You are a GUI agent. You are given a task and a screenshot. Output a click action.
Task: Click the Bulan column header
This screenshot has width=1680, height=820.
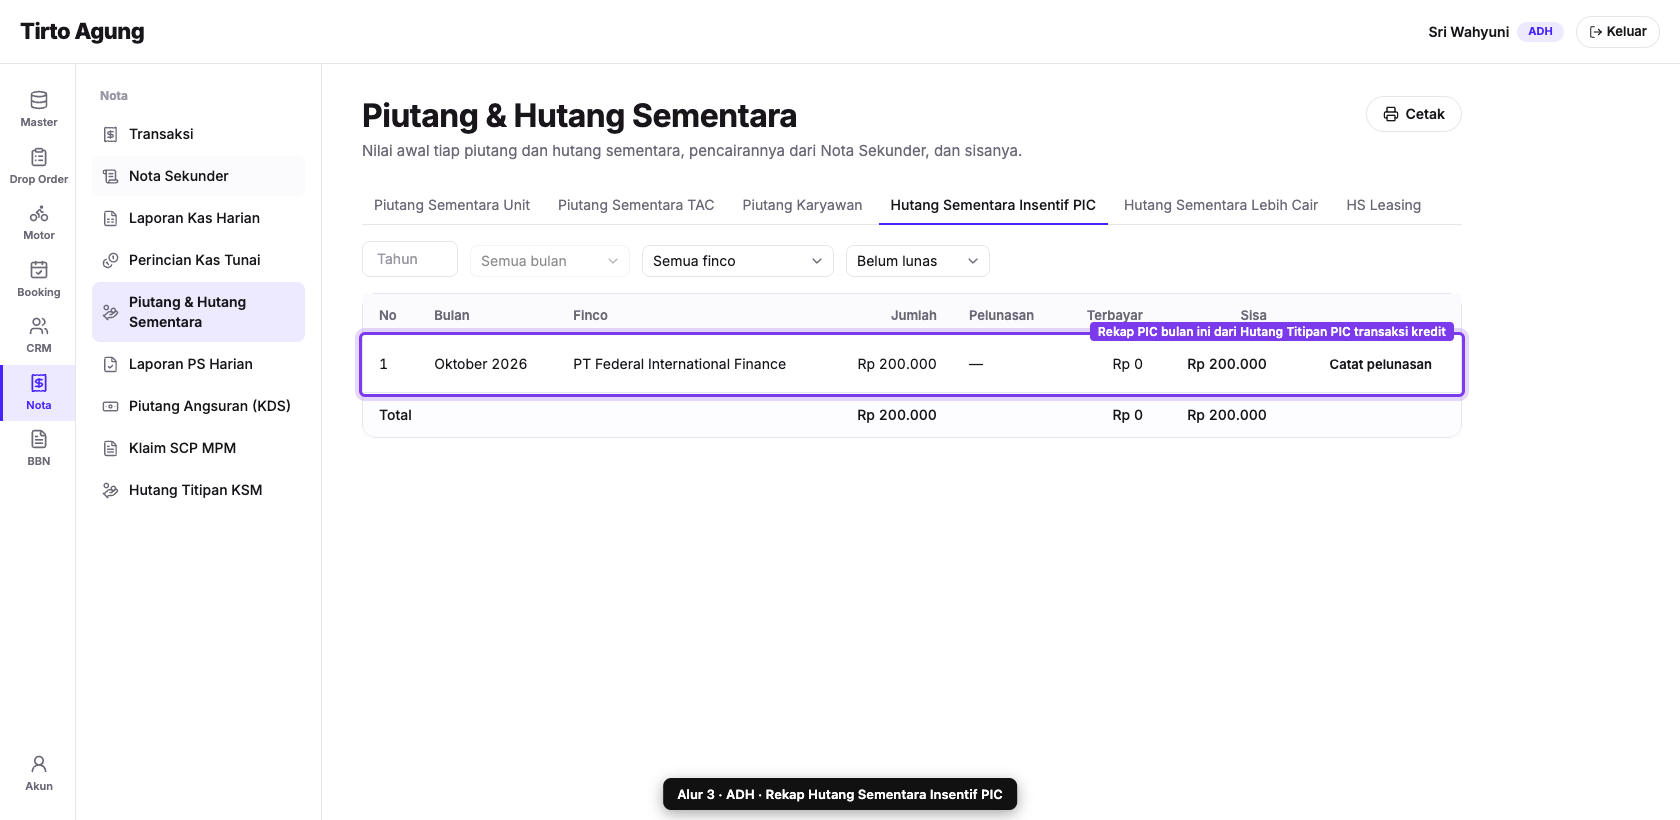point(452,315)
